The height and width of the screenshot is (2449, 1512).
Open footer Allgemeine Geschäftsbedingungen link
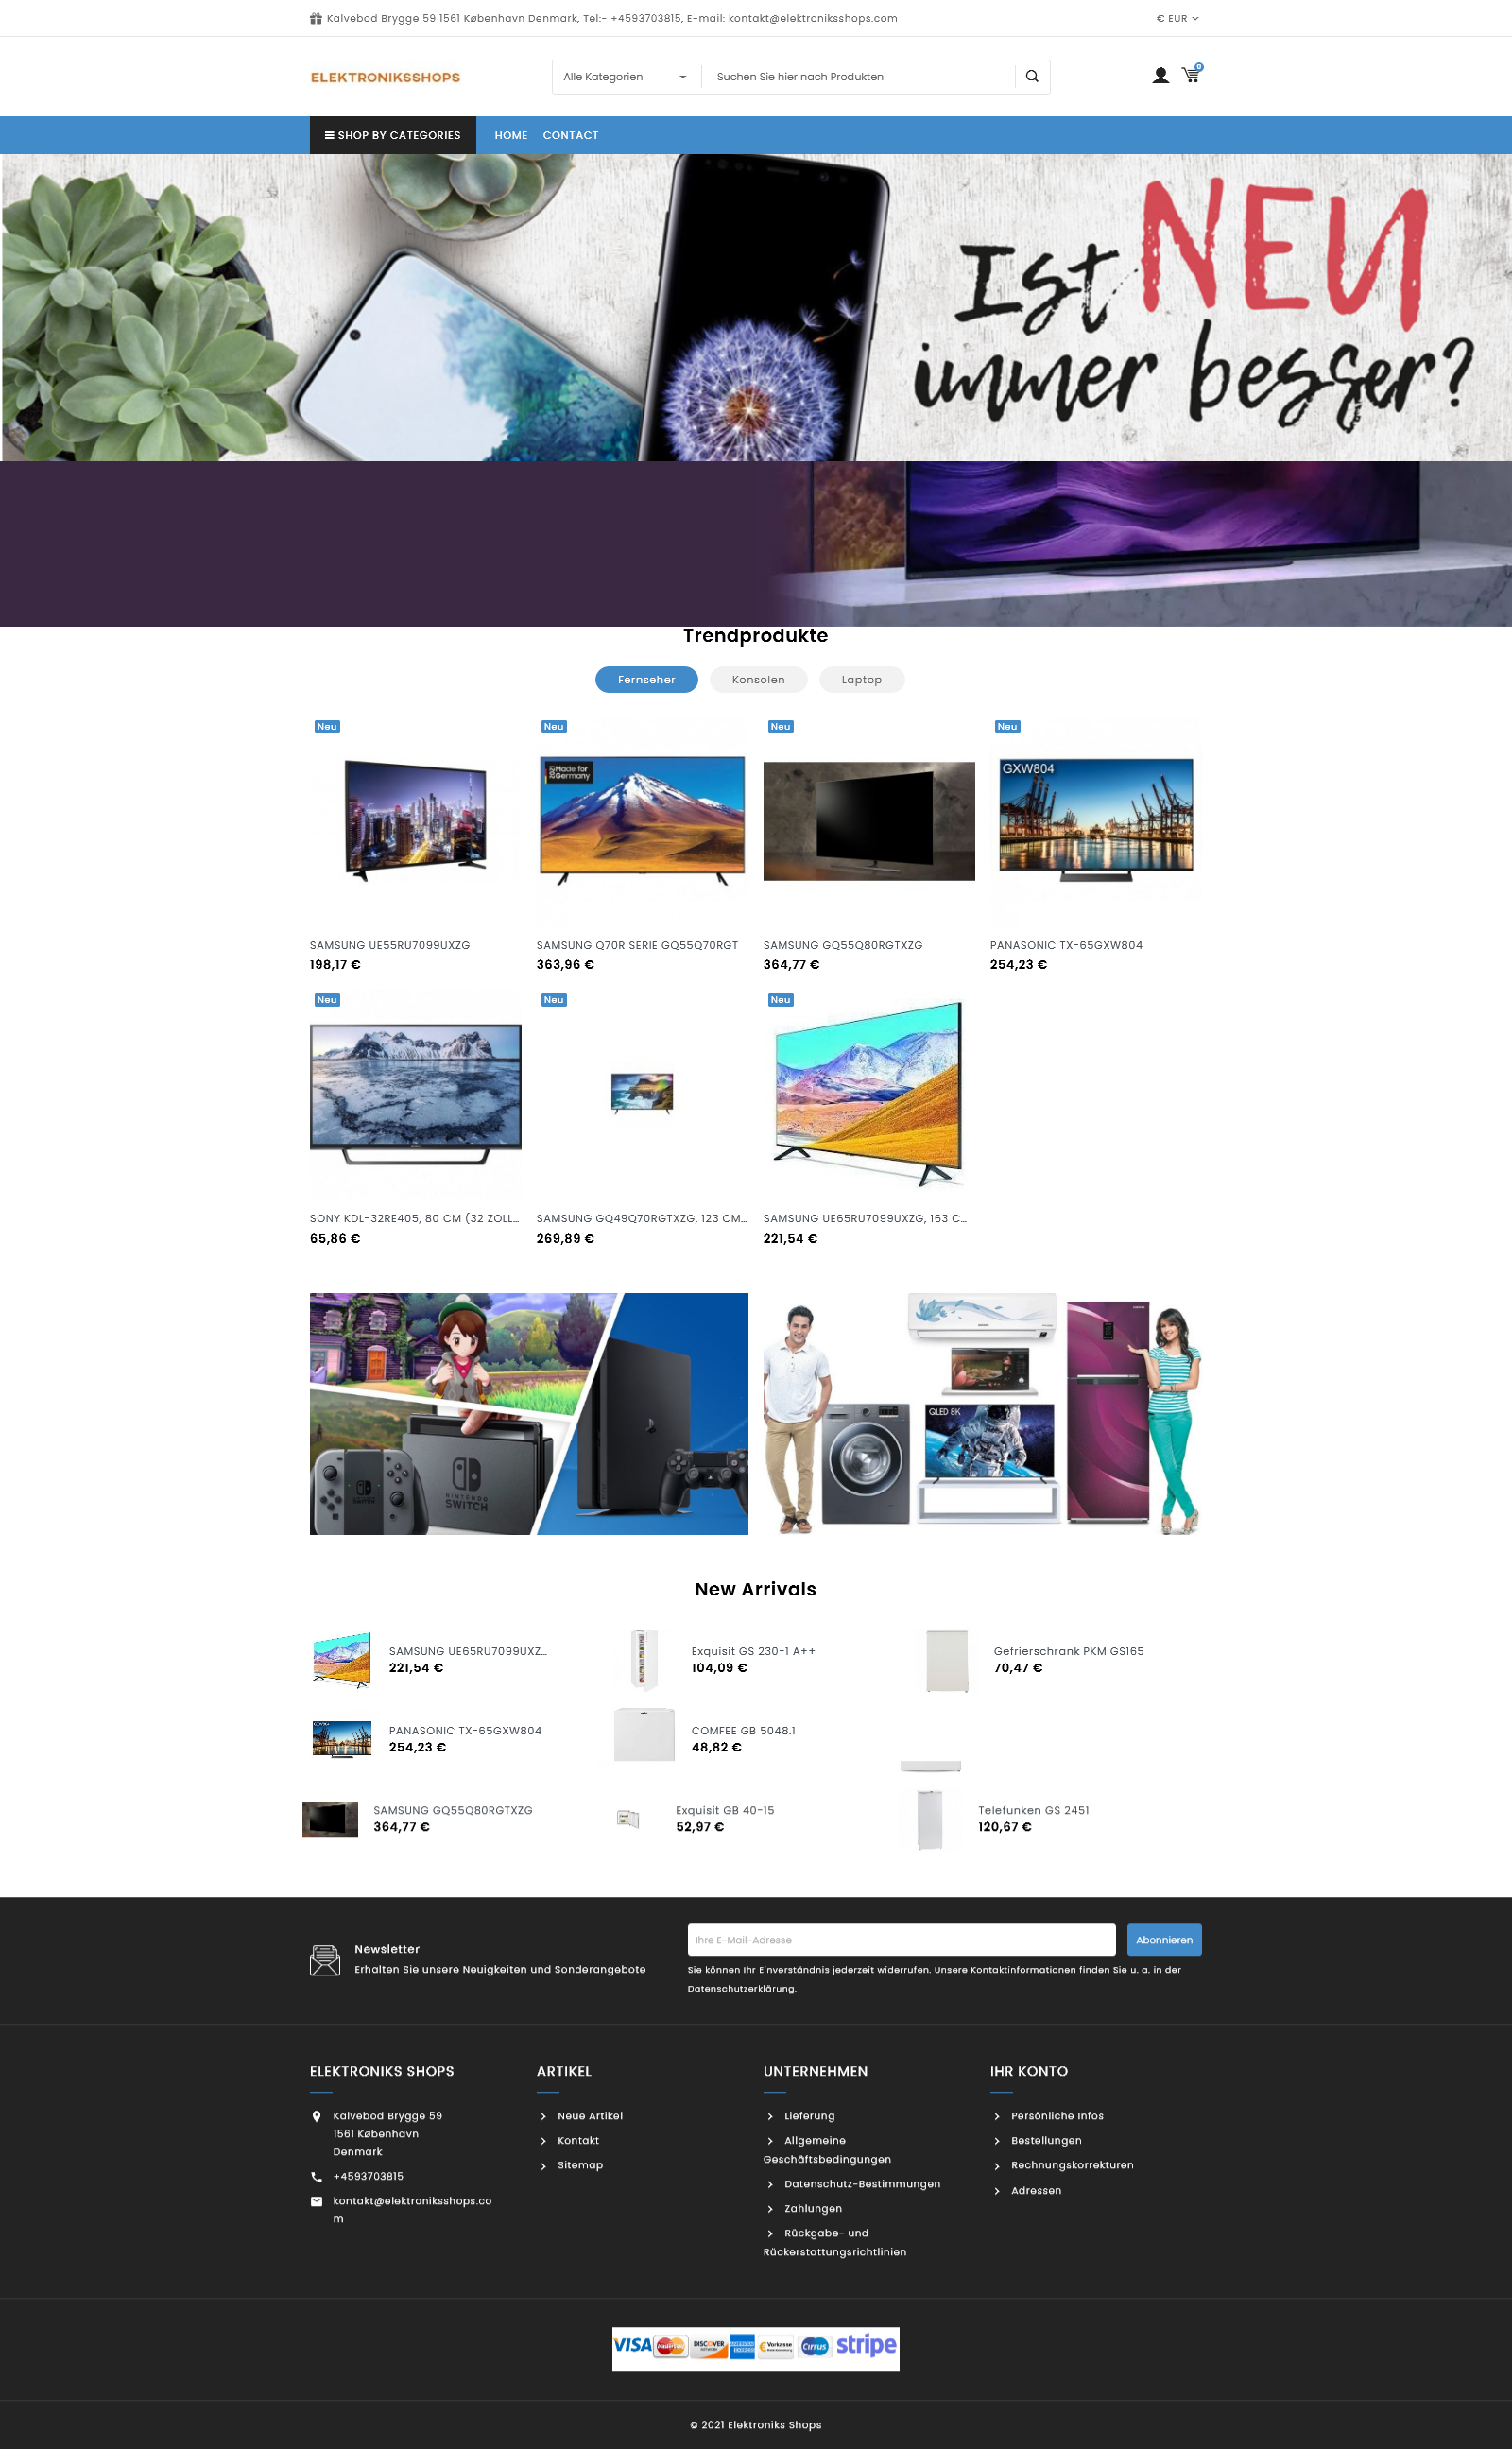coord(827,2150)
